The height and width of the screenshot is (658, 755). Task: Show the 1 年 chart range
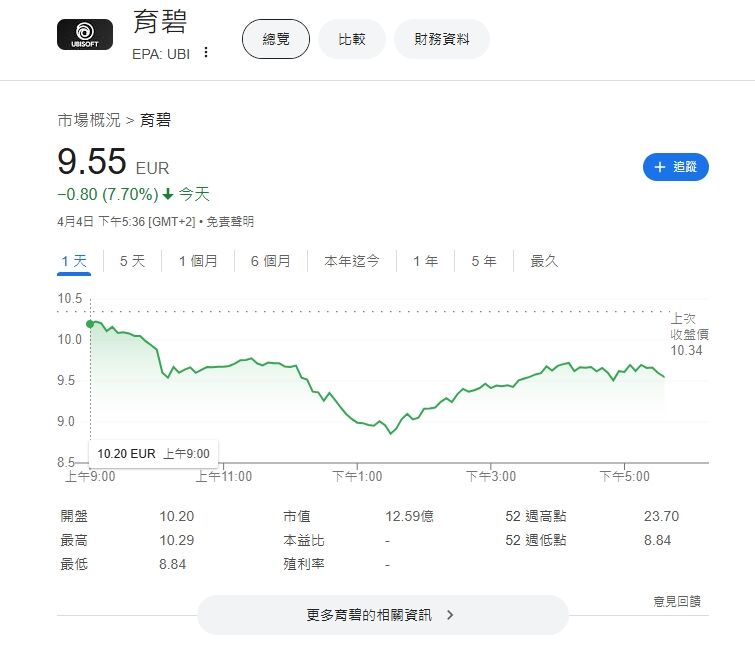[426, 261]
